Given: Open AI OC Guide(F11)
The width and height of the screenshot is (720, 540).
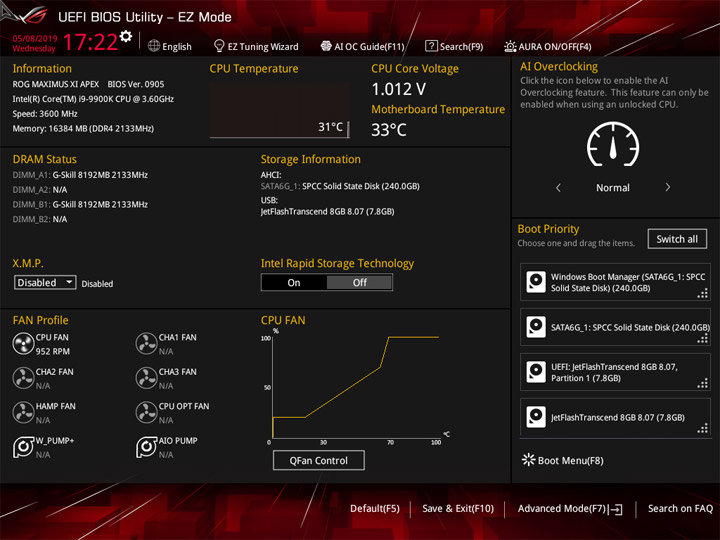Looking at the screenshot, I should (x=363, y=46).
